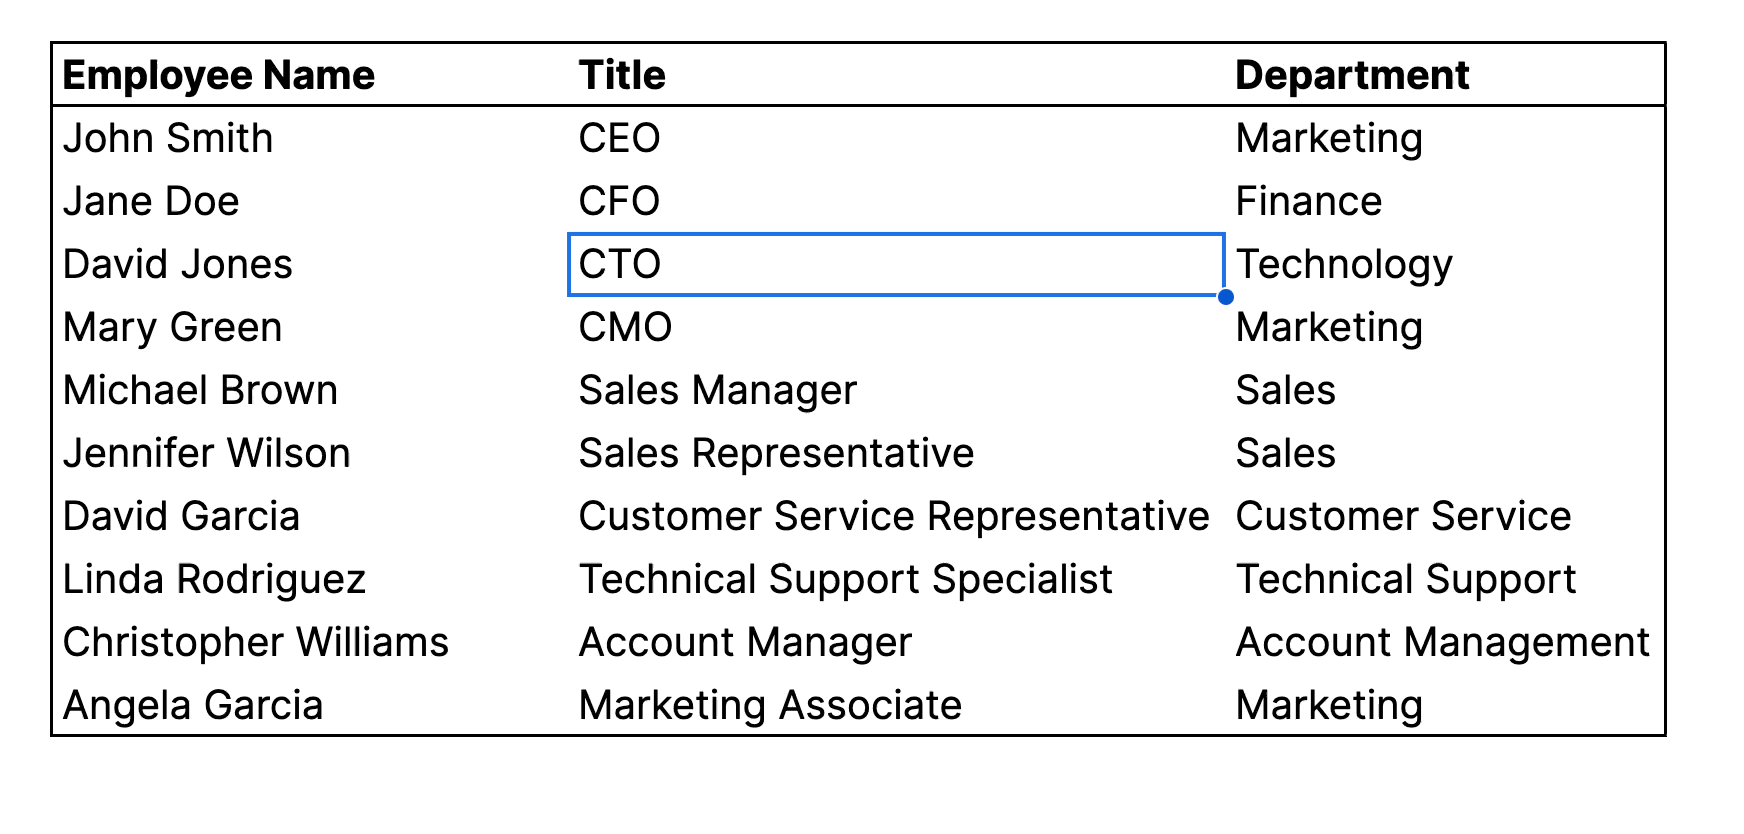Select the Department header cell
1744x834 pixels.
point(1445,75)
